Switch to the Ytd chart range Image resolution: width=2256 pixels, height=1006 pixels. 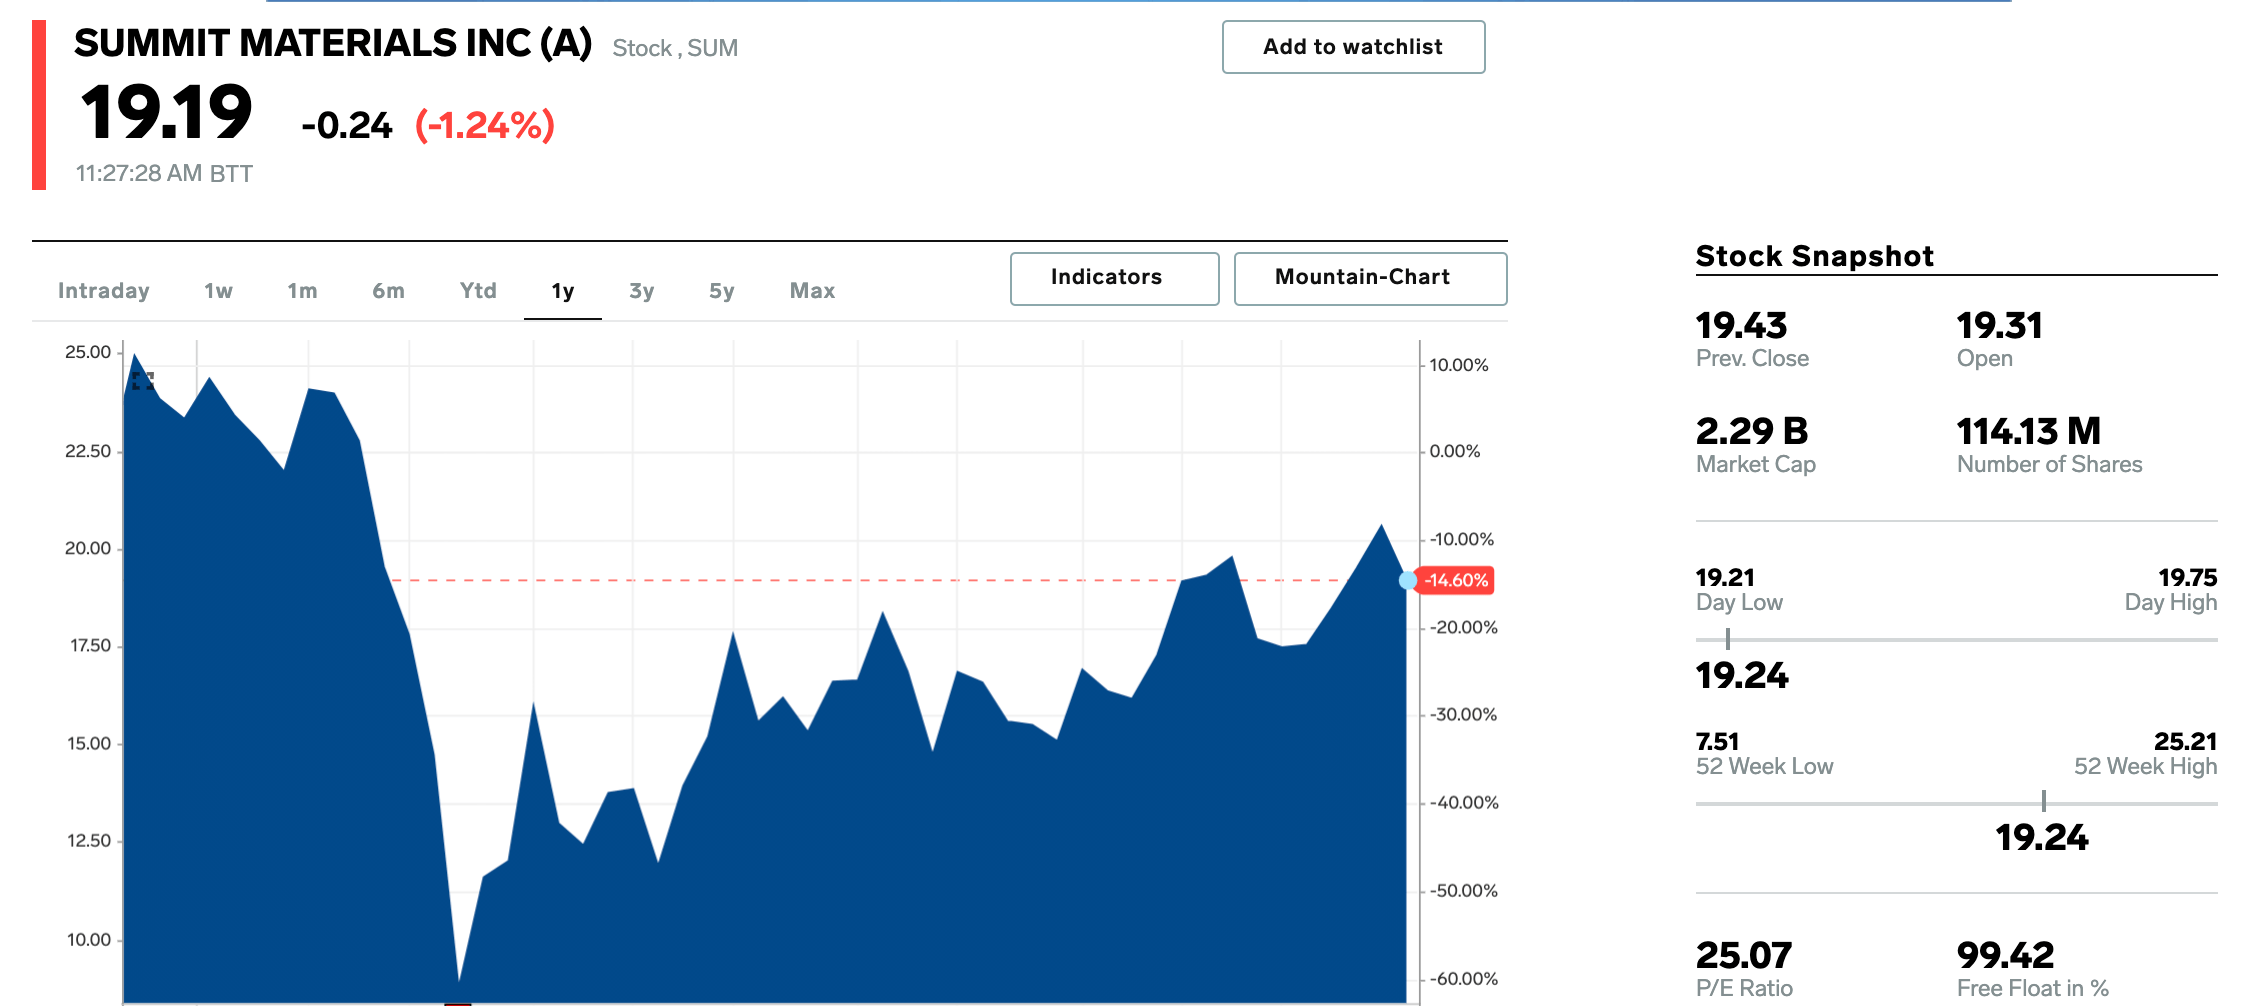click(478, 291)
